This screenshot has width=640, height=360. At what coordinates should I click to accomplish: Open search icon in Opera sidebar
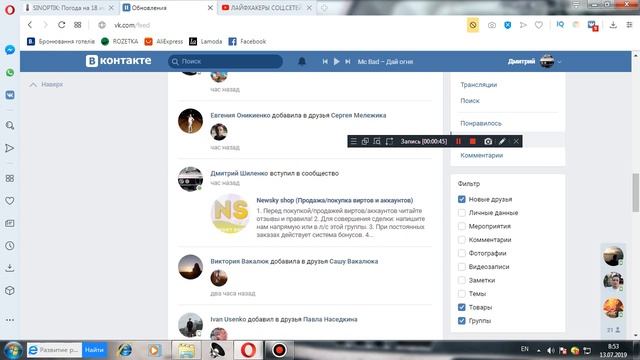(x=10, y=125)
